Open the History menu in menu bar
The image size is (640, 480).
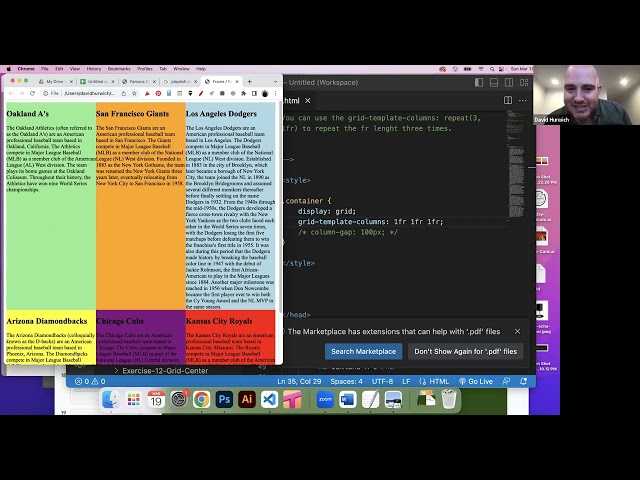tap(93, 69)
